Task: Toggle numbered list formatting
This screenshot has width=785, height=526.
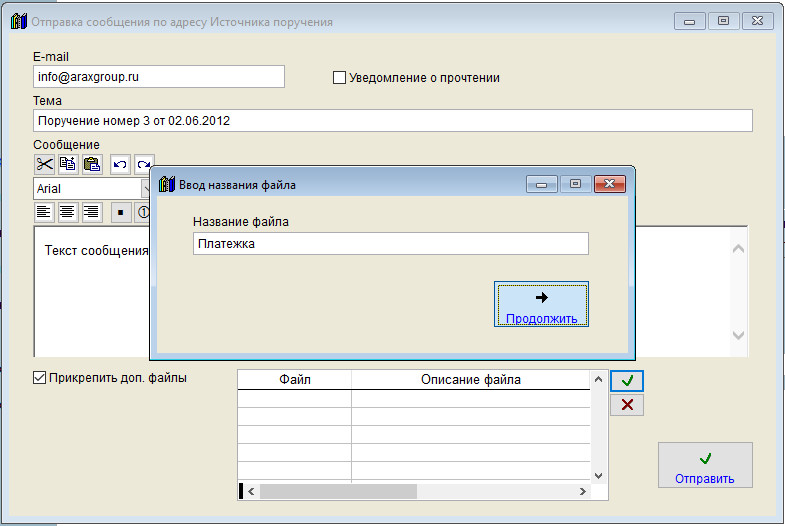Action: click(x=143, y=212)
